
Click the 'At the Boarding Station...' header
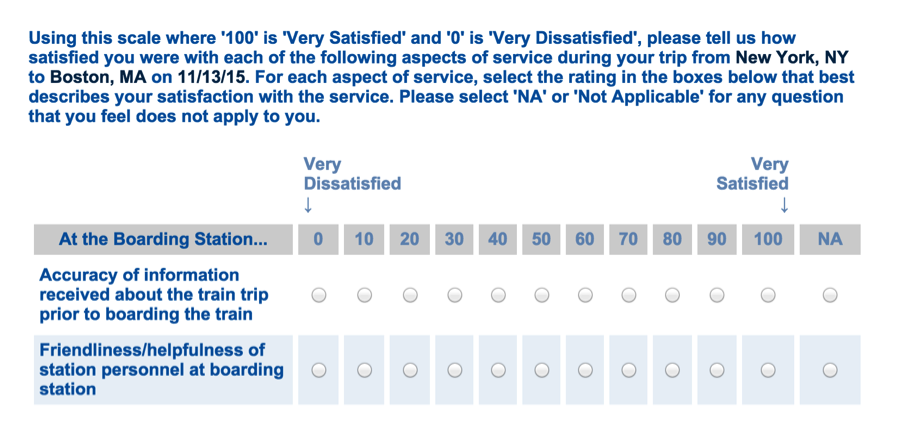pos(163,239)
